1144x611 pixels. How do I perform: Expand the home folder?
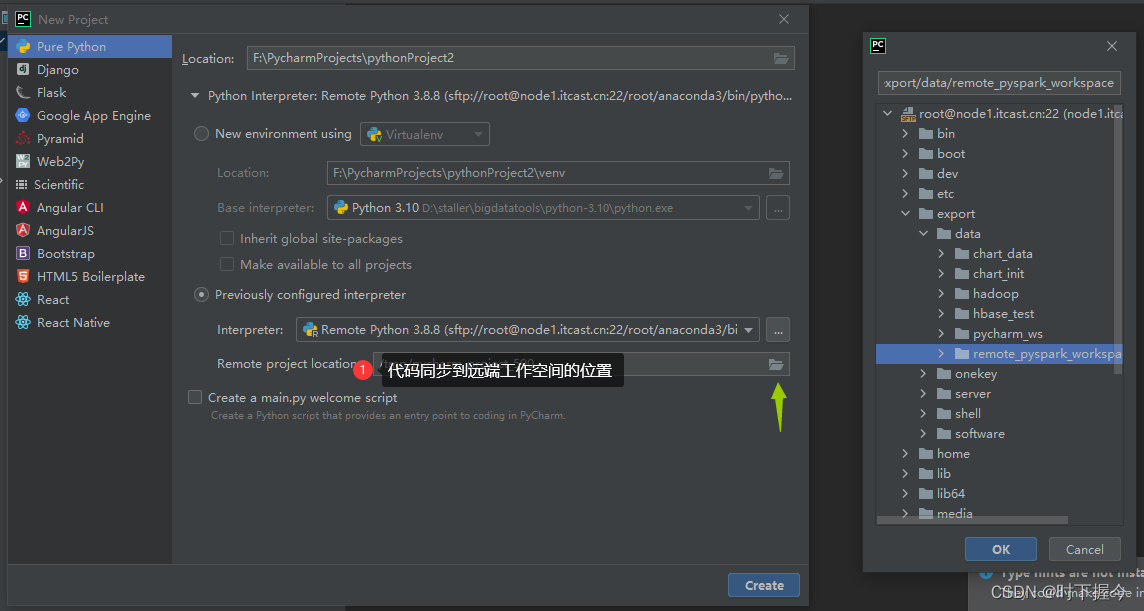[905, 454]
